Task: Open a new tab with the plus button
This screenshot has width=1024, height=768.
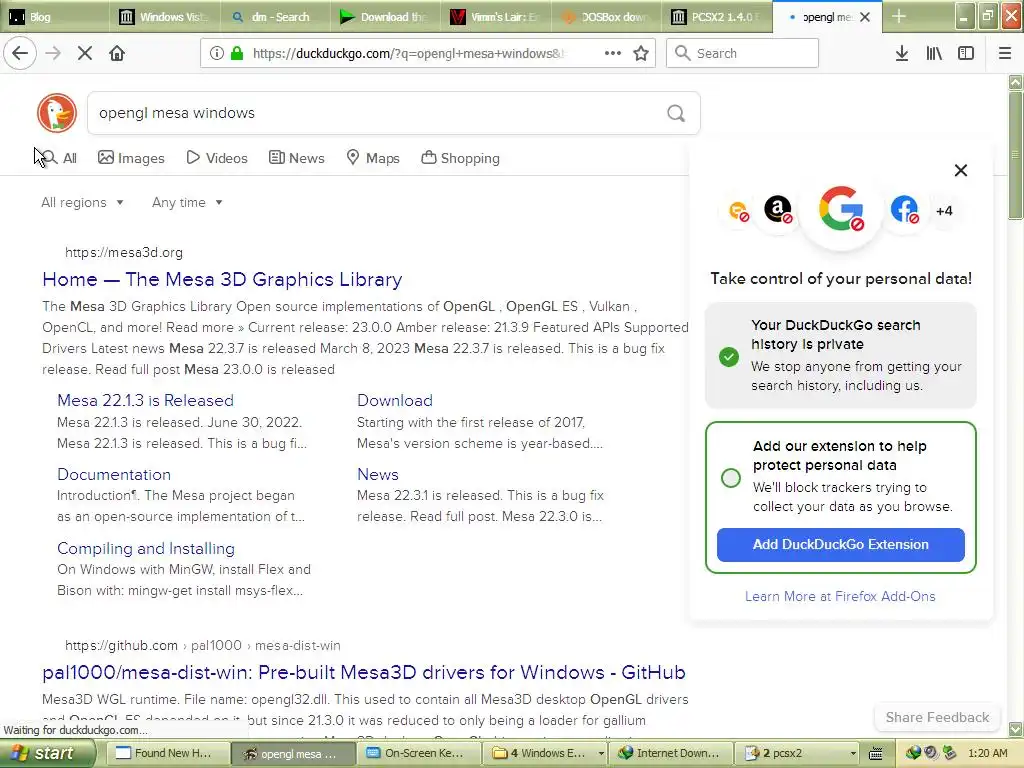Action: [899, 16]
